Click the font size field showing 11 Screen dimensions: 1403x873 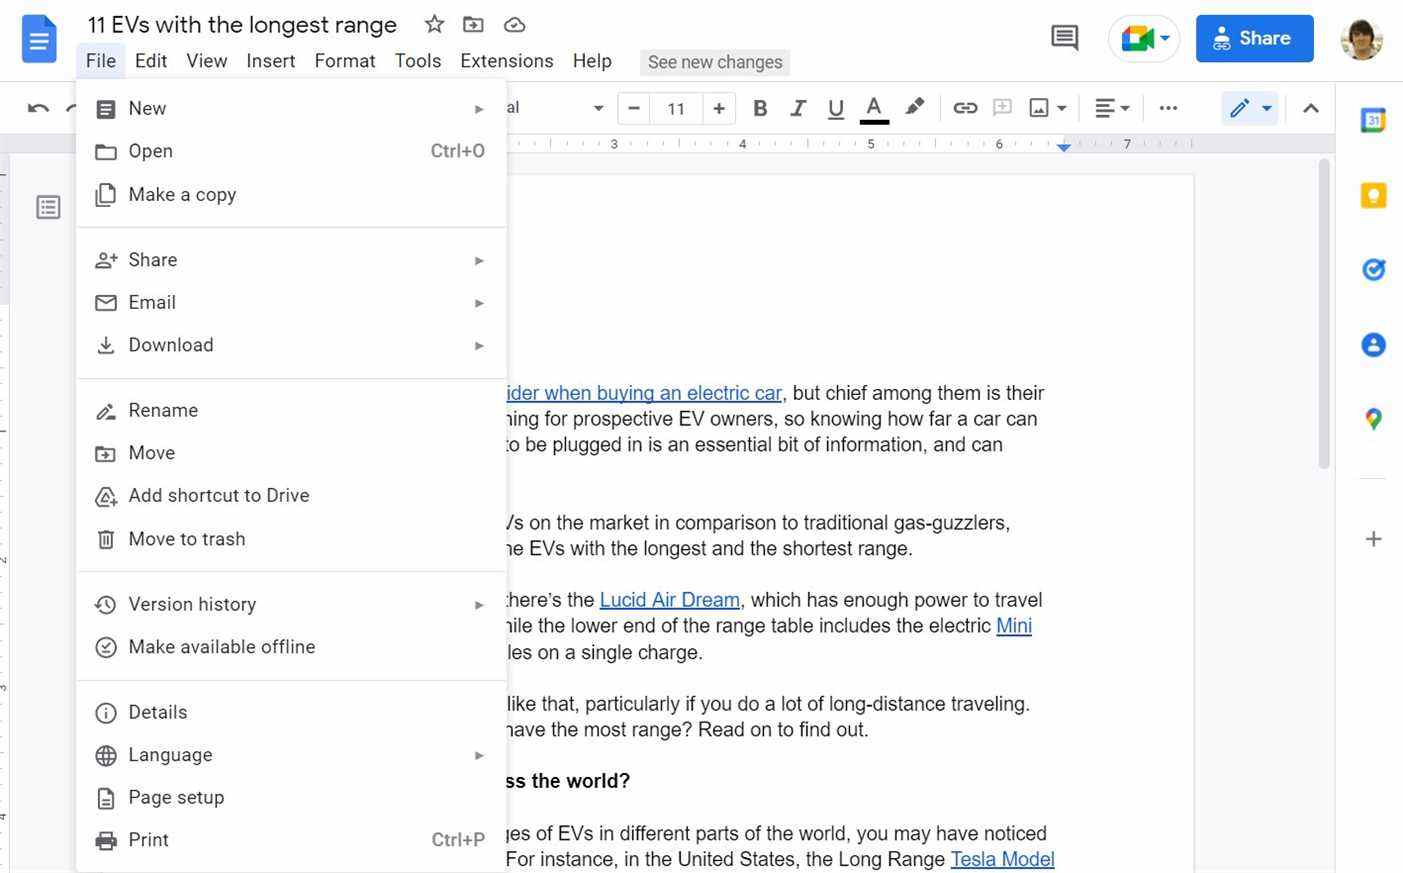click(x=676, y=108)
